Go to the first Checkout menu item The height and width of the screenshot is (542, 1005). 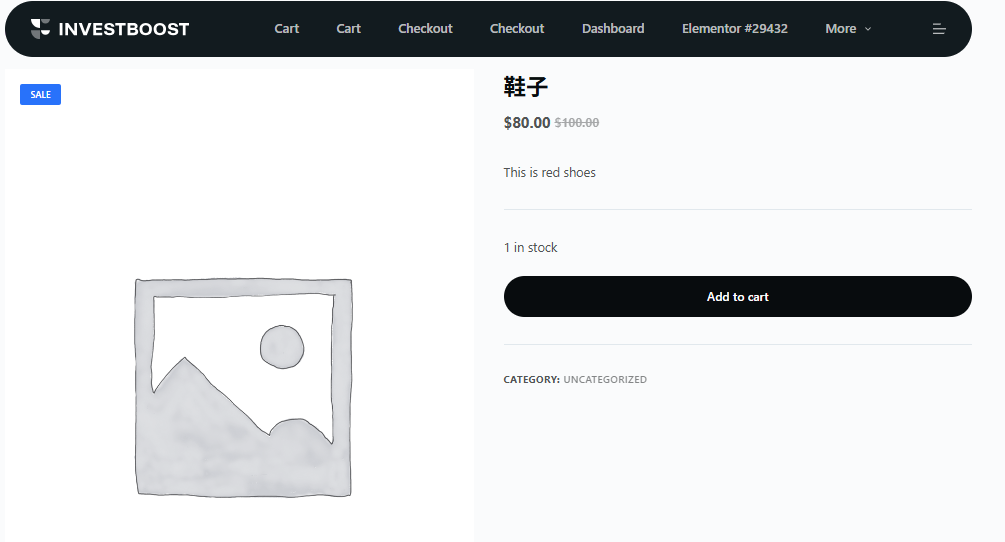tap(425, 29)
